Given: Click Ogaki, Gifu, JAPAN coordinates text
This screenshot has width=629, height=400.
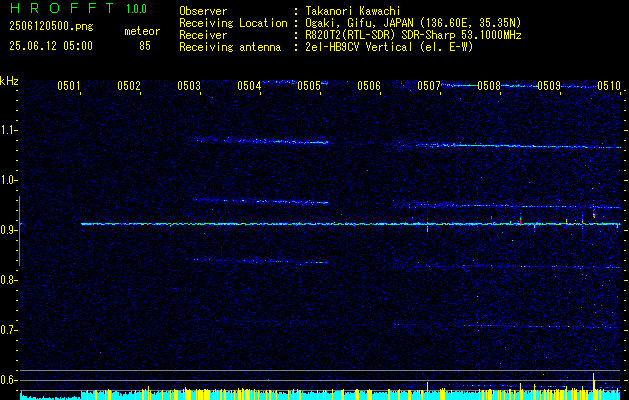Looking at the screenshot, I should coord(413,23).
